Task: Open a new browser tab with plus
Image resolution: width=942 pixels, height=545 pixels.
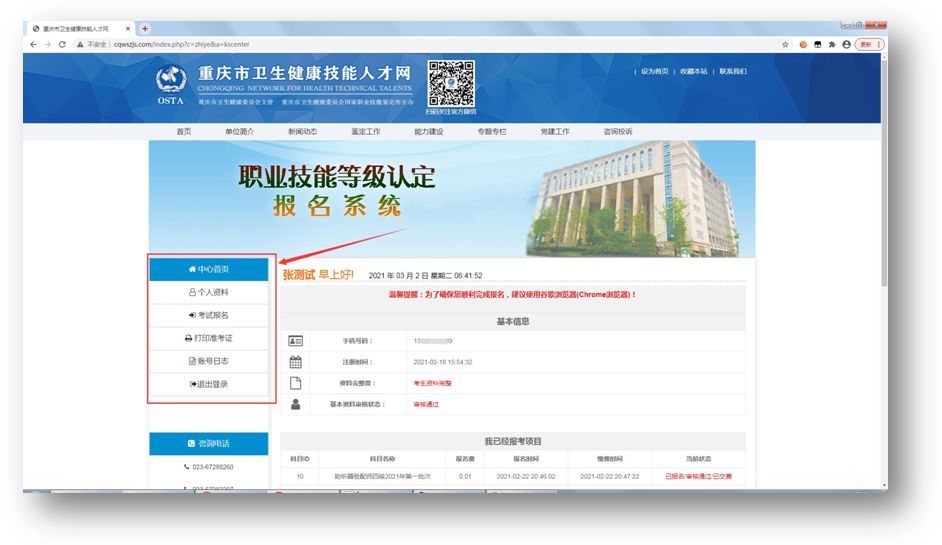Action: [145, 29]
